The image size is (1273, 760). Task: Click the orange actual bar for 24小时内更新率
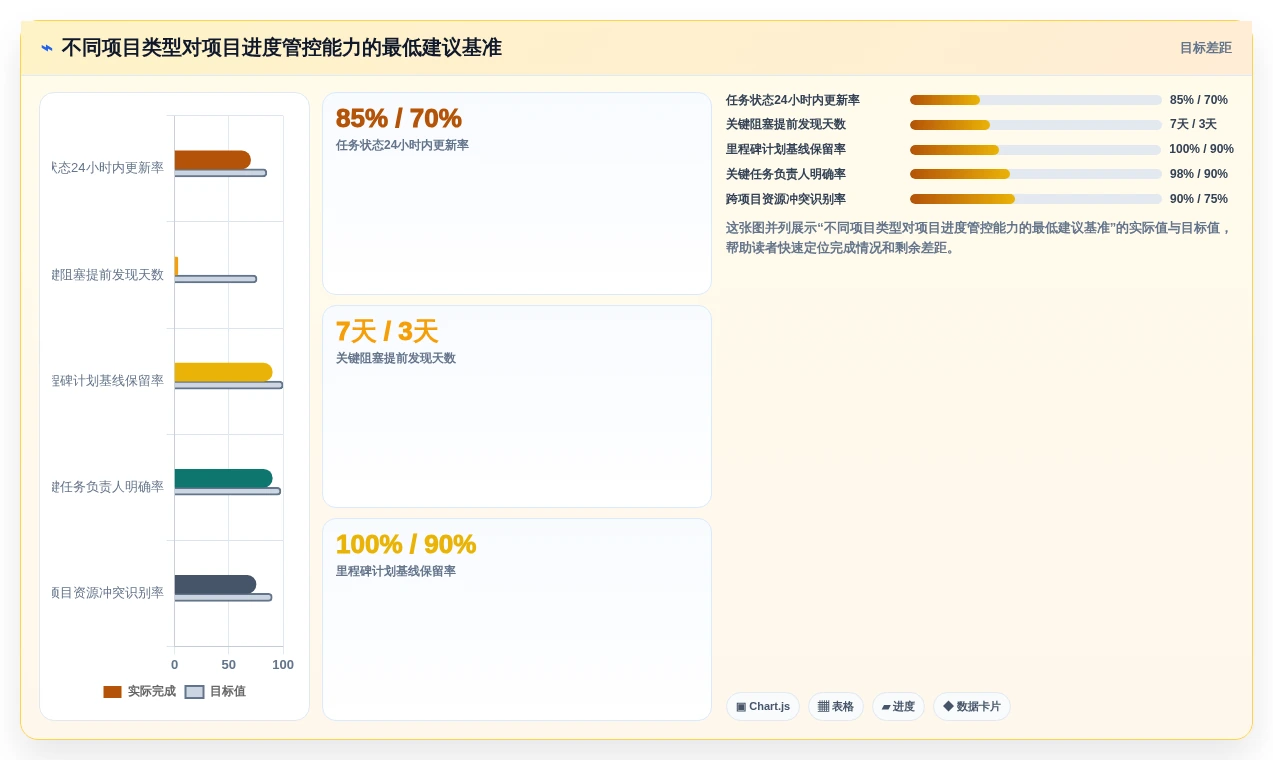click(212, 160)
